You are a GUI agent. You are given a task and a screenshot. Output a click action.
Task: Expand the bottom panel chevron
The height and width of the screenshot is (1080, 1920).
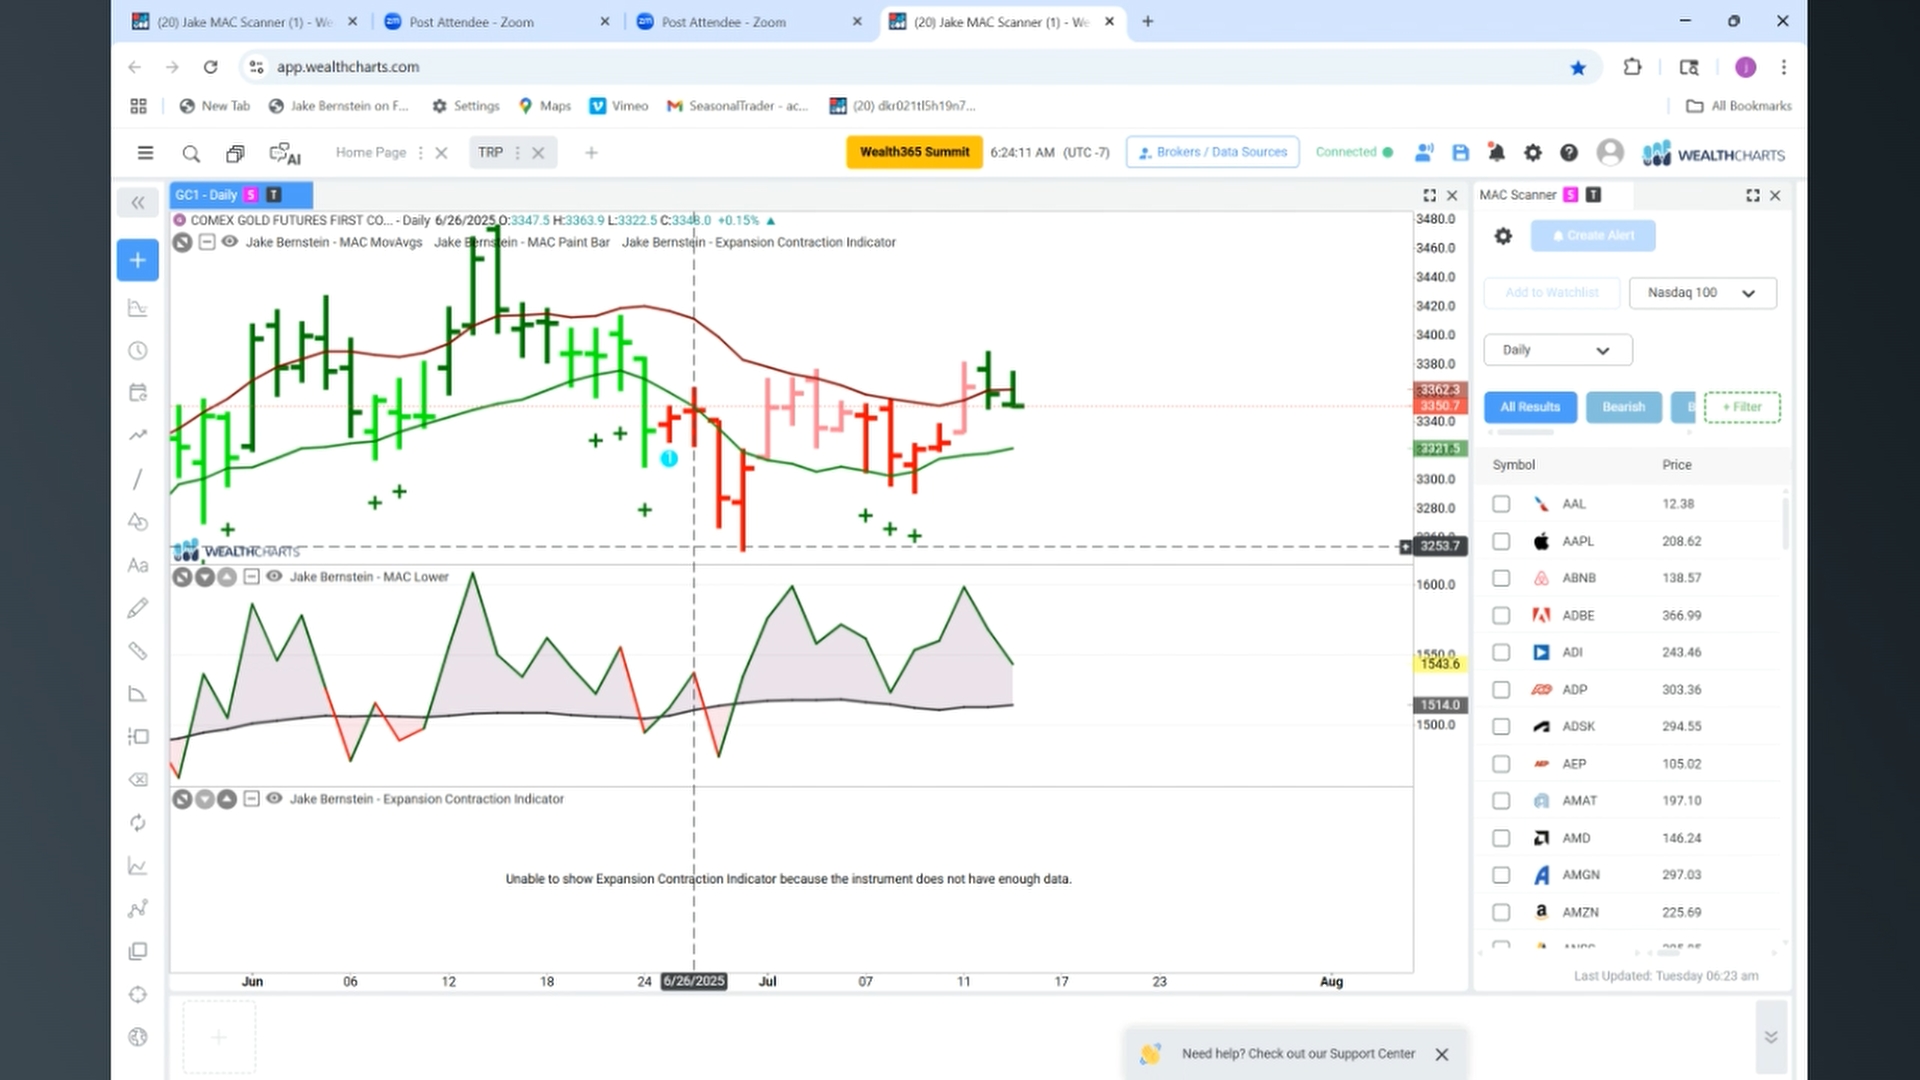[x=1771, y=1037]
